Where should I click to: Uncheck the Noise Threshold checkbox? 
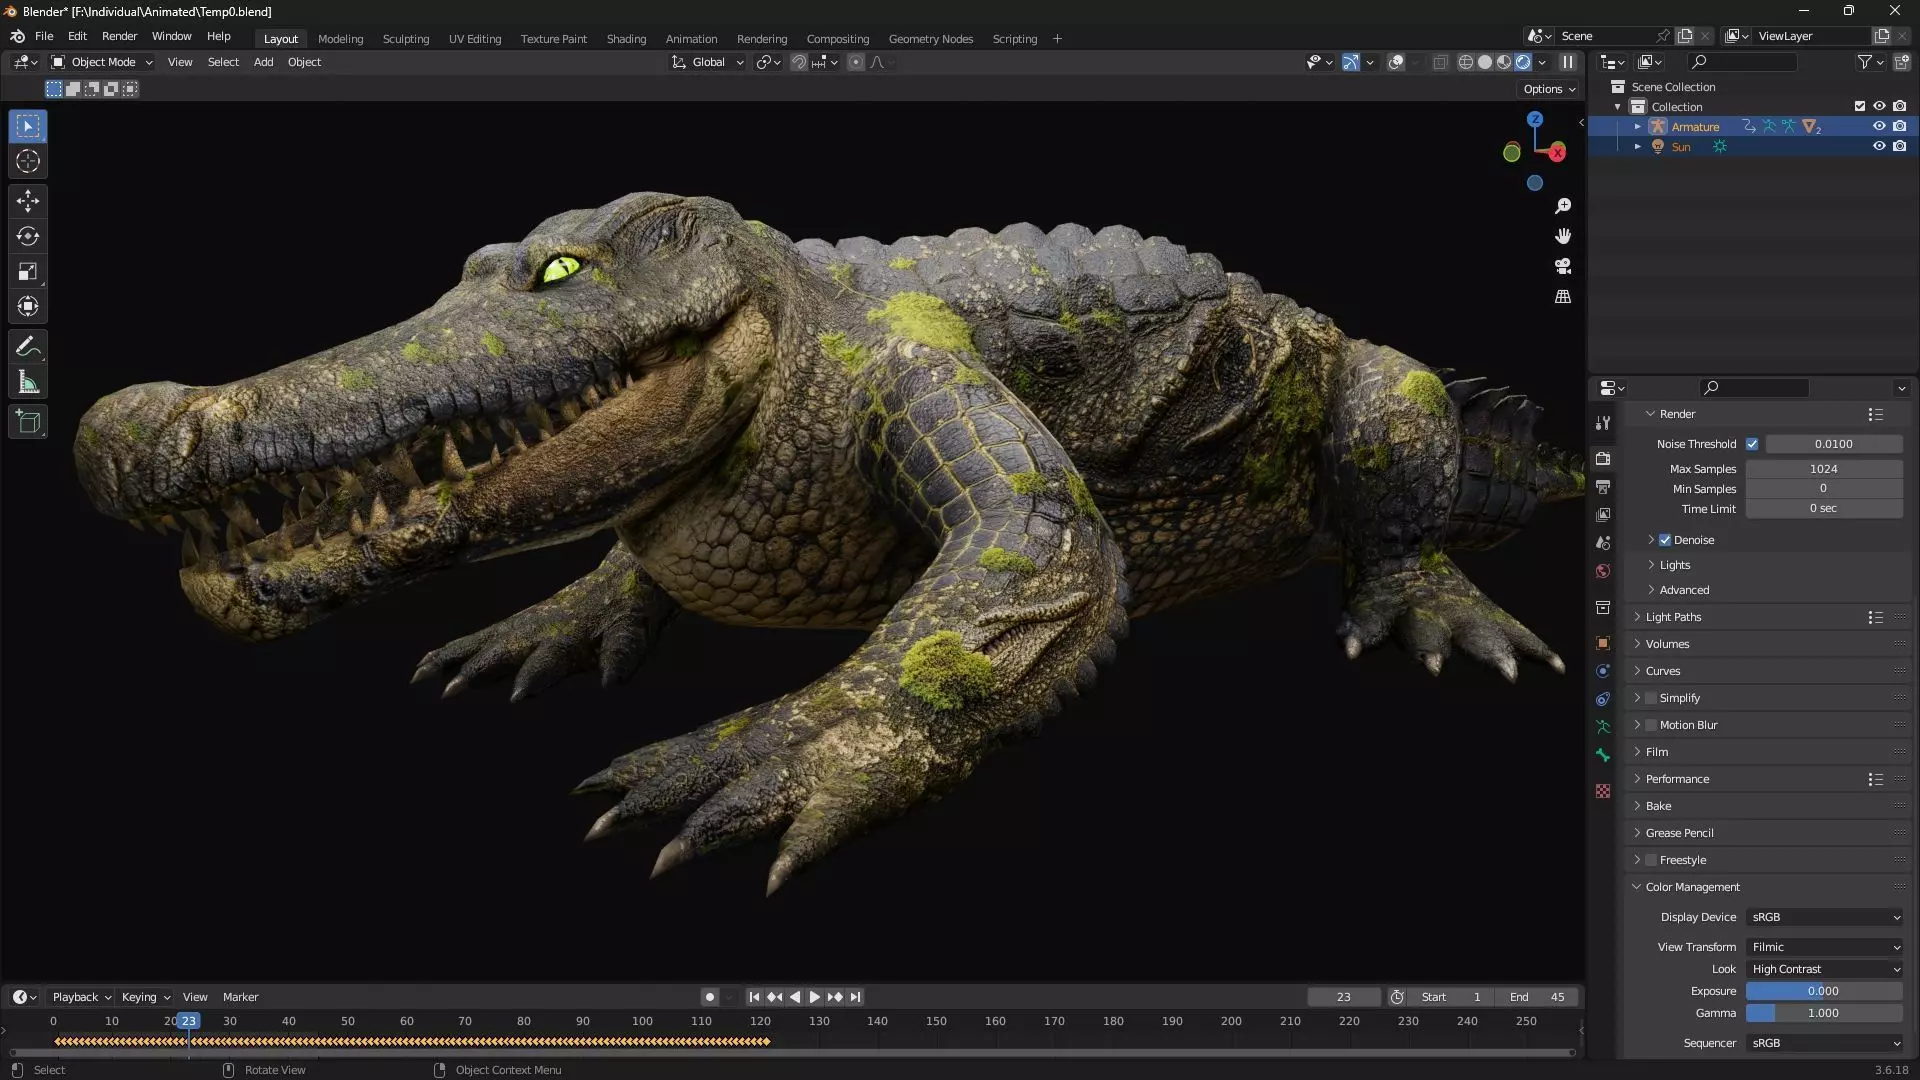pos(1752,444)
